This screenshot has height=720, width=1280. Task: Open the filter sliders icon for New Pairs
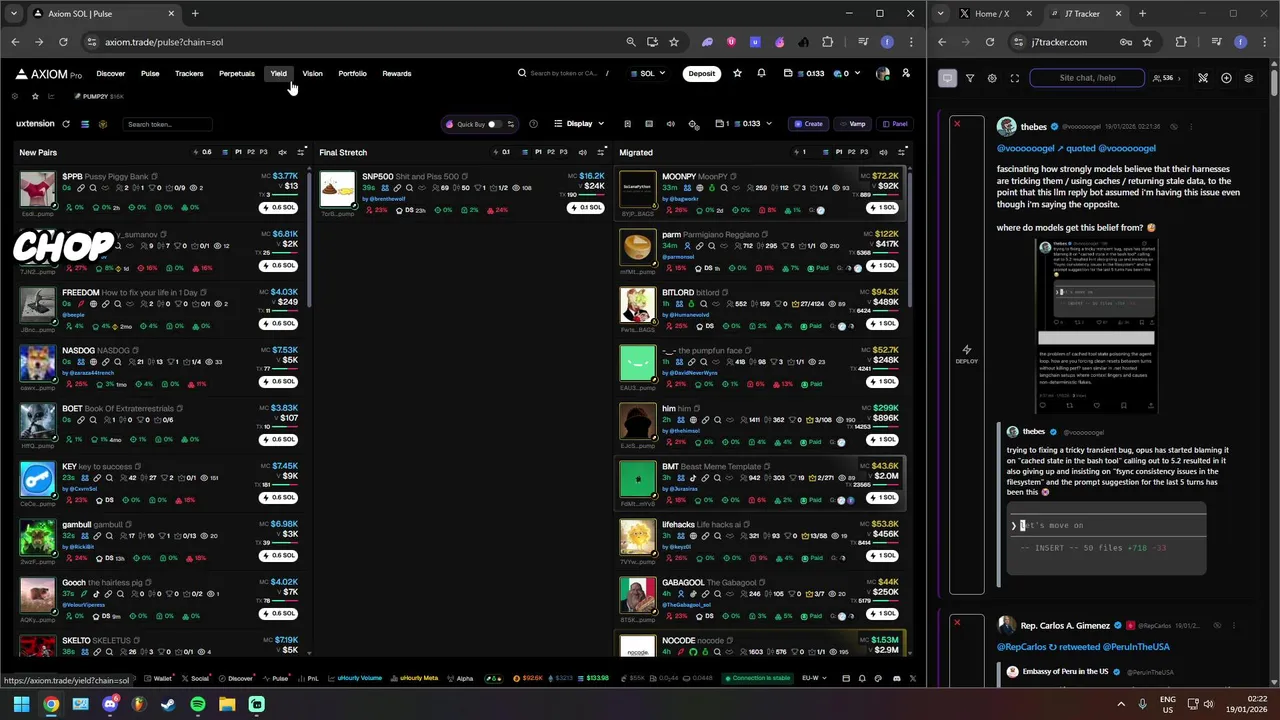301,152
